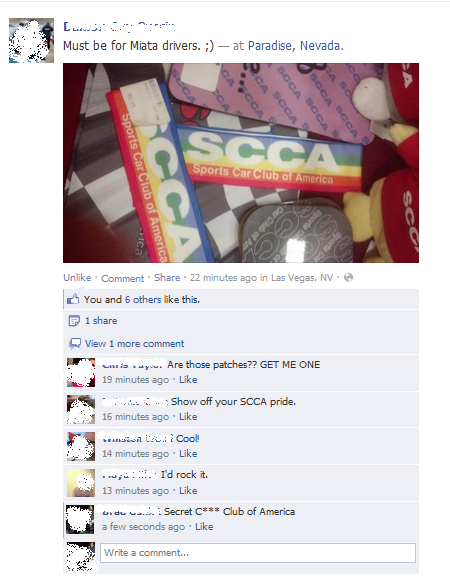Image resolution: width=450 pixels, height=582 pixels.
Task: Click the share count note icon
Action: coord(74,321)
